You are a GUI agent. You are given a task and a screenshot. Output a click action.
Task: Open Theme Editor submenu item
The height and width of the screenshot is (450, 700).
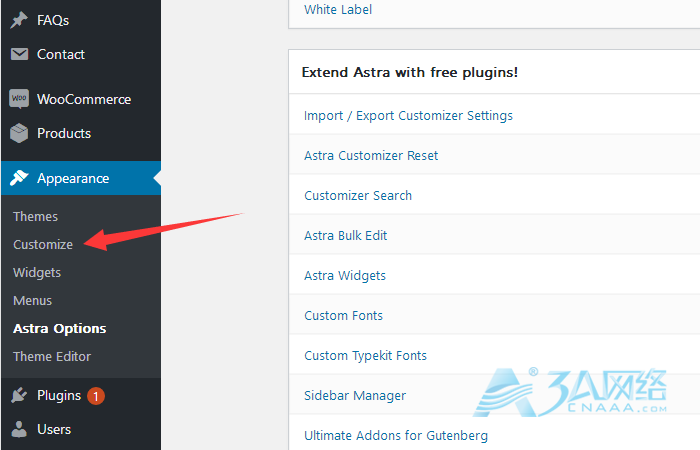coord(52,356)
